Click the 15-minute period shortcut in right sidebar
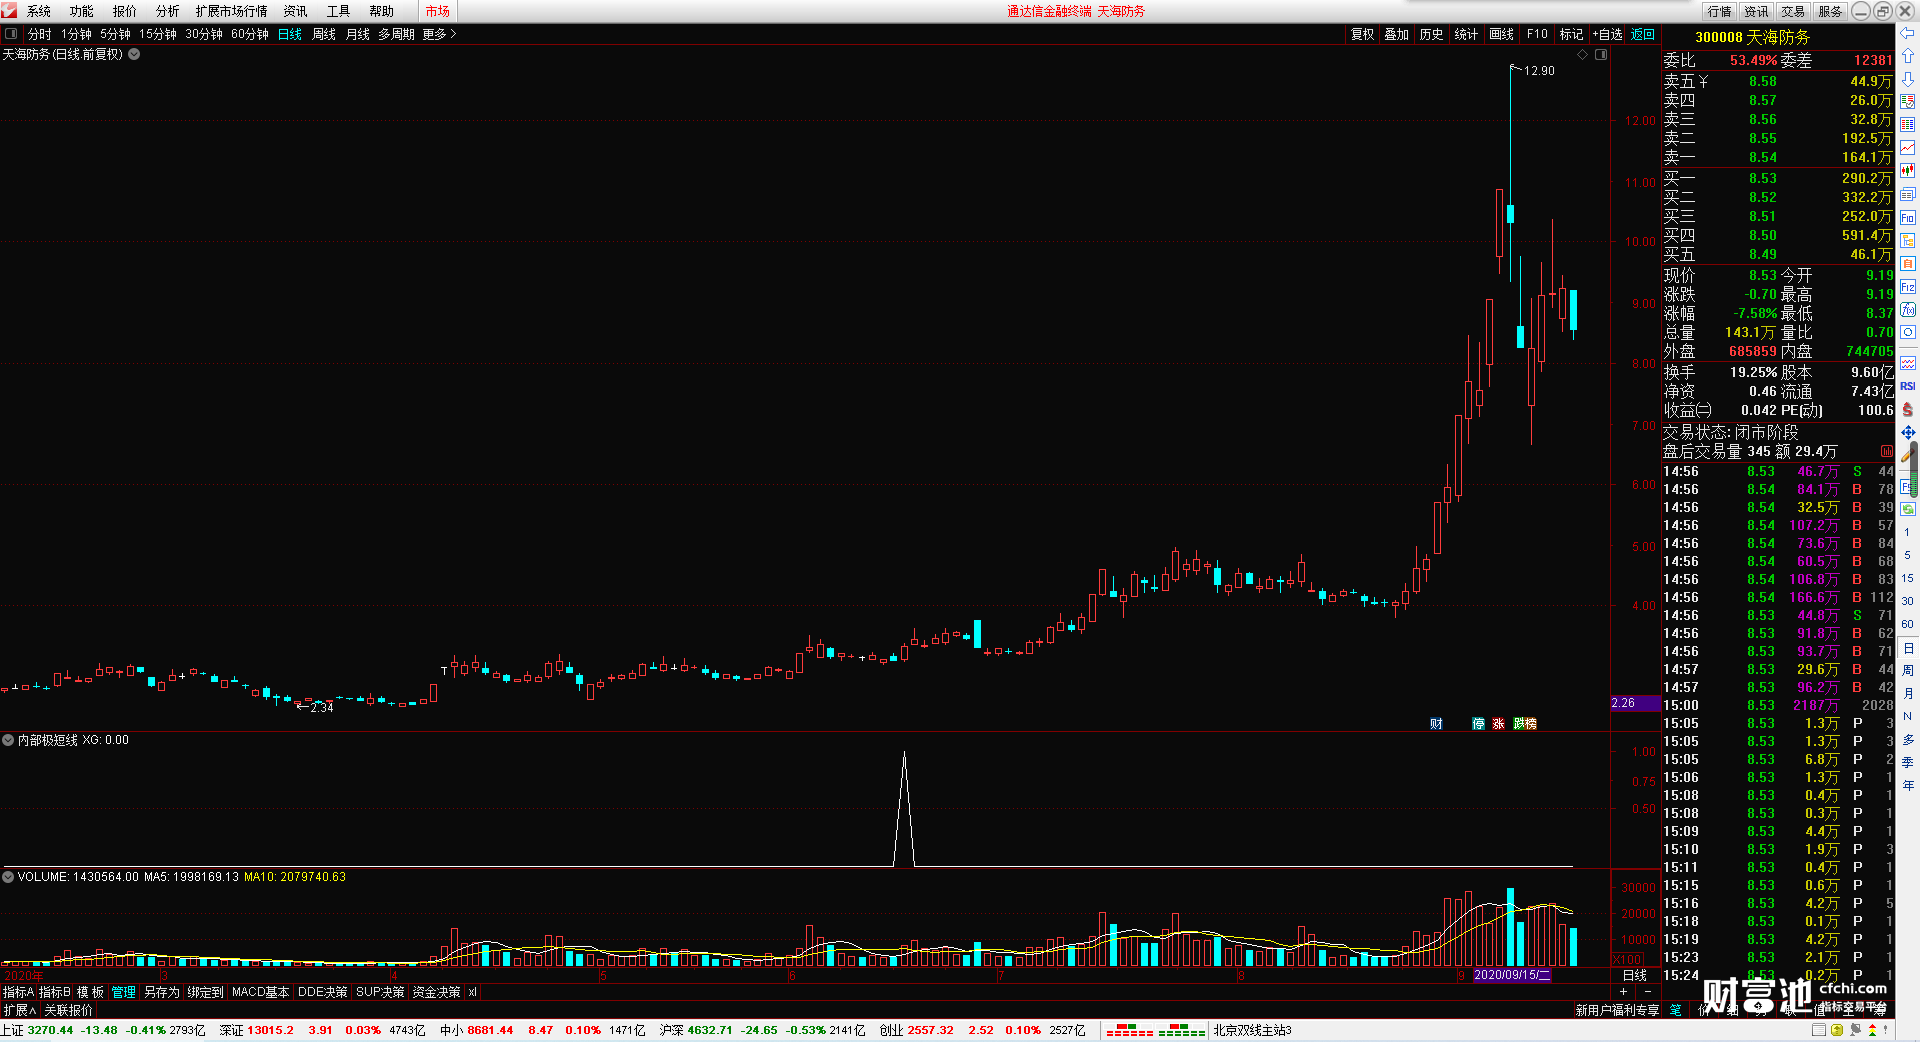1920x1042 pixels. (1908, 578)
